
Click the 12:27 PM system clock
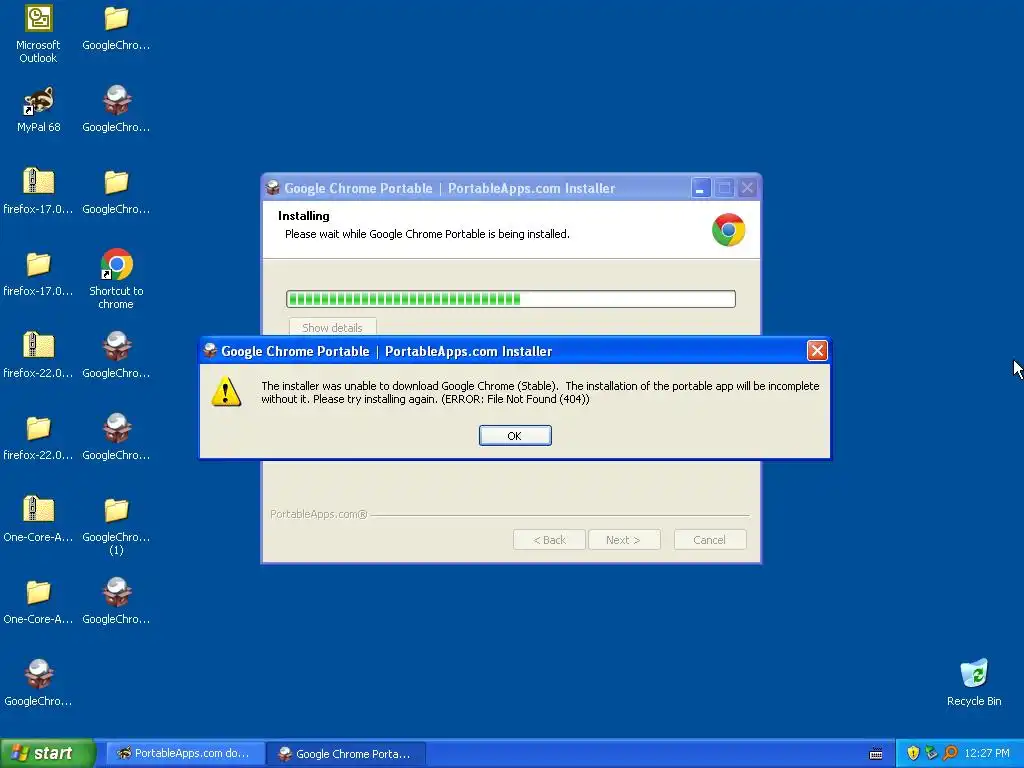[987, 753]
